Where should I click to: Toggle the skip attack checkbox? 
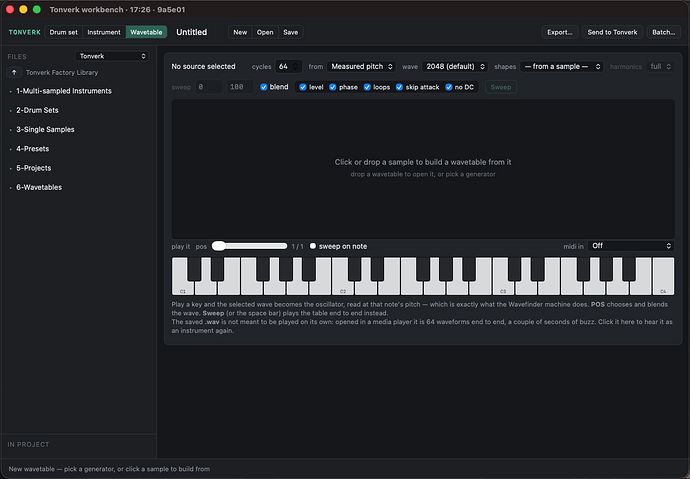[399, 87]
